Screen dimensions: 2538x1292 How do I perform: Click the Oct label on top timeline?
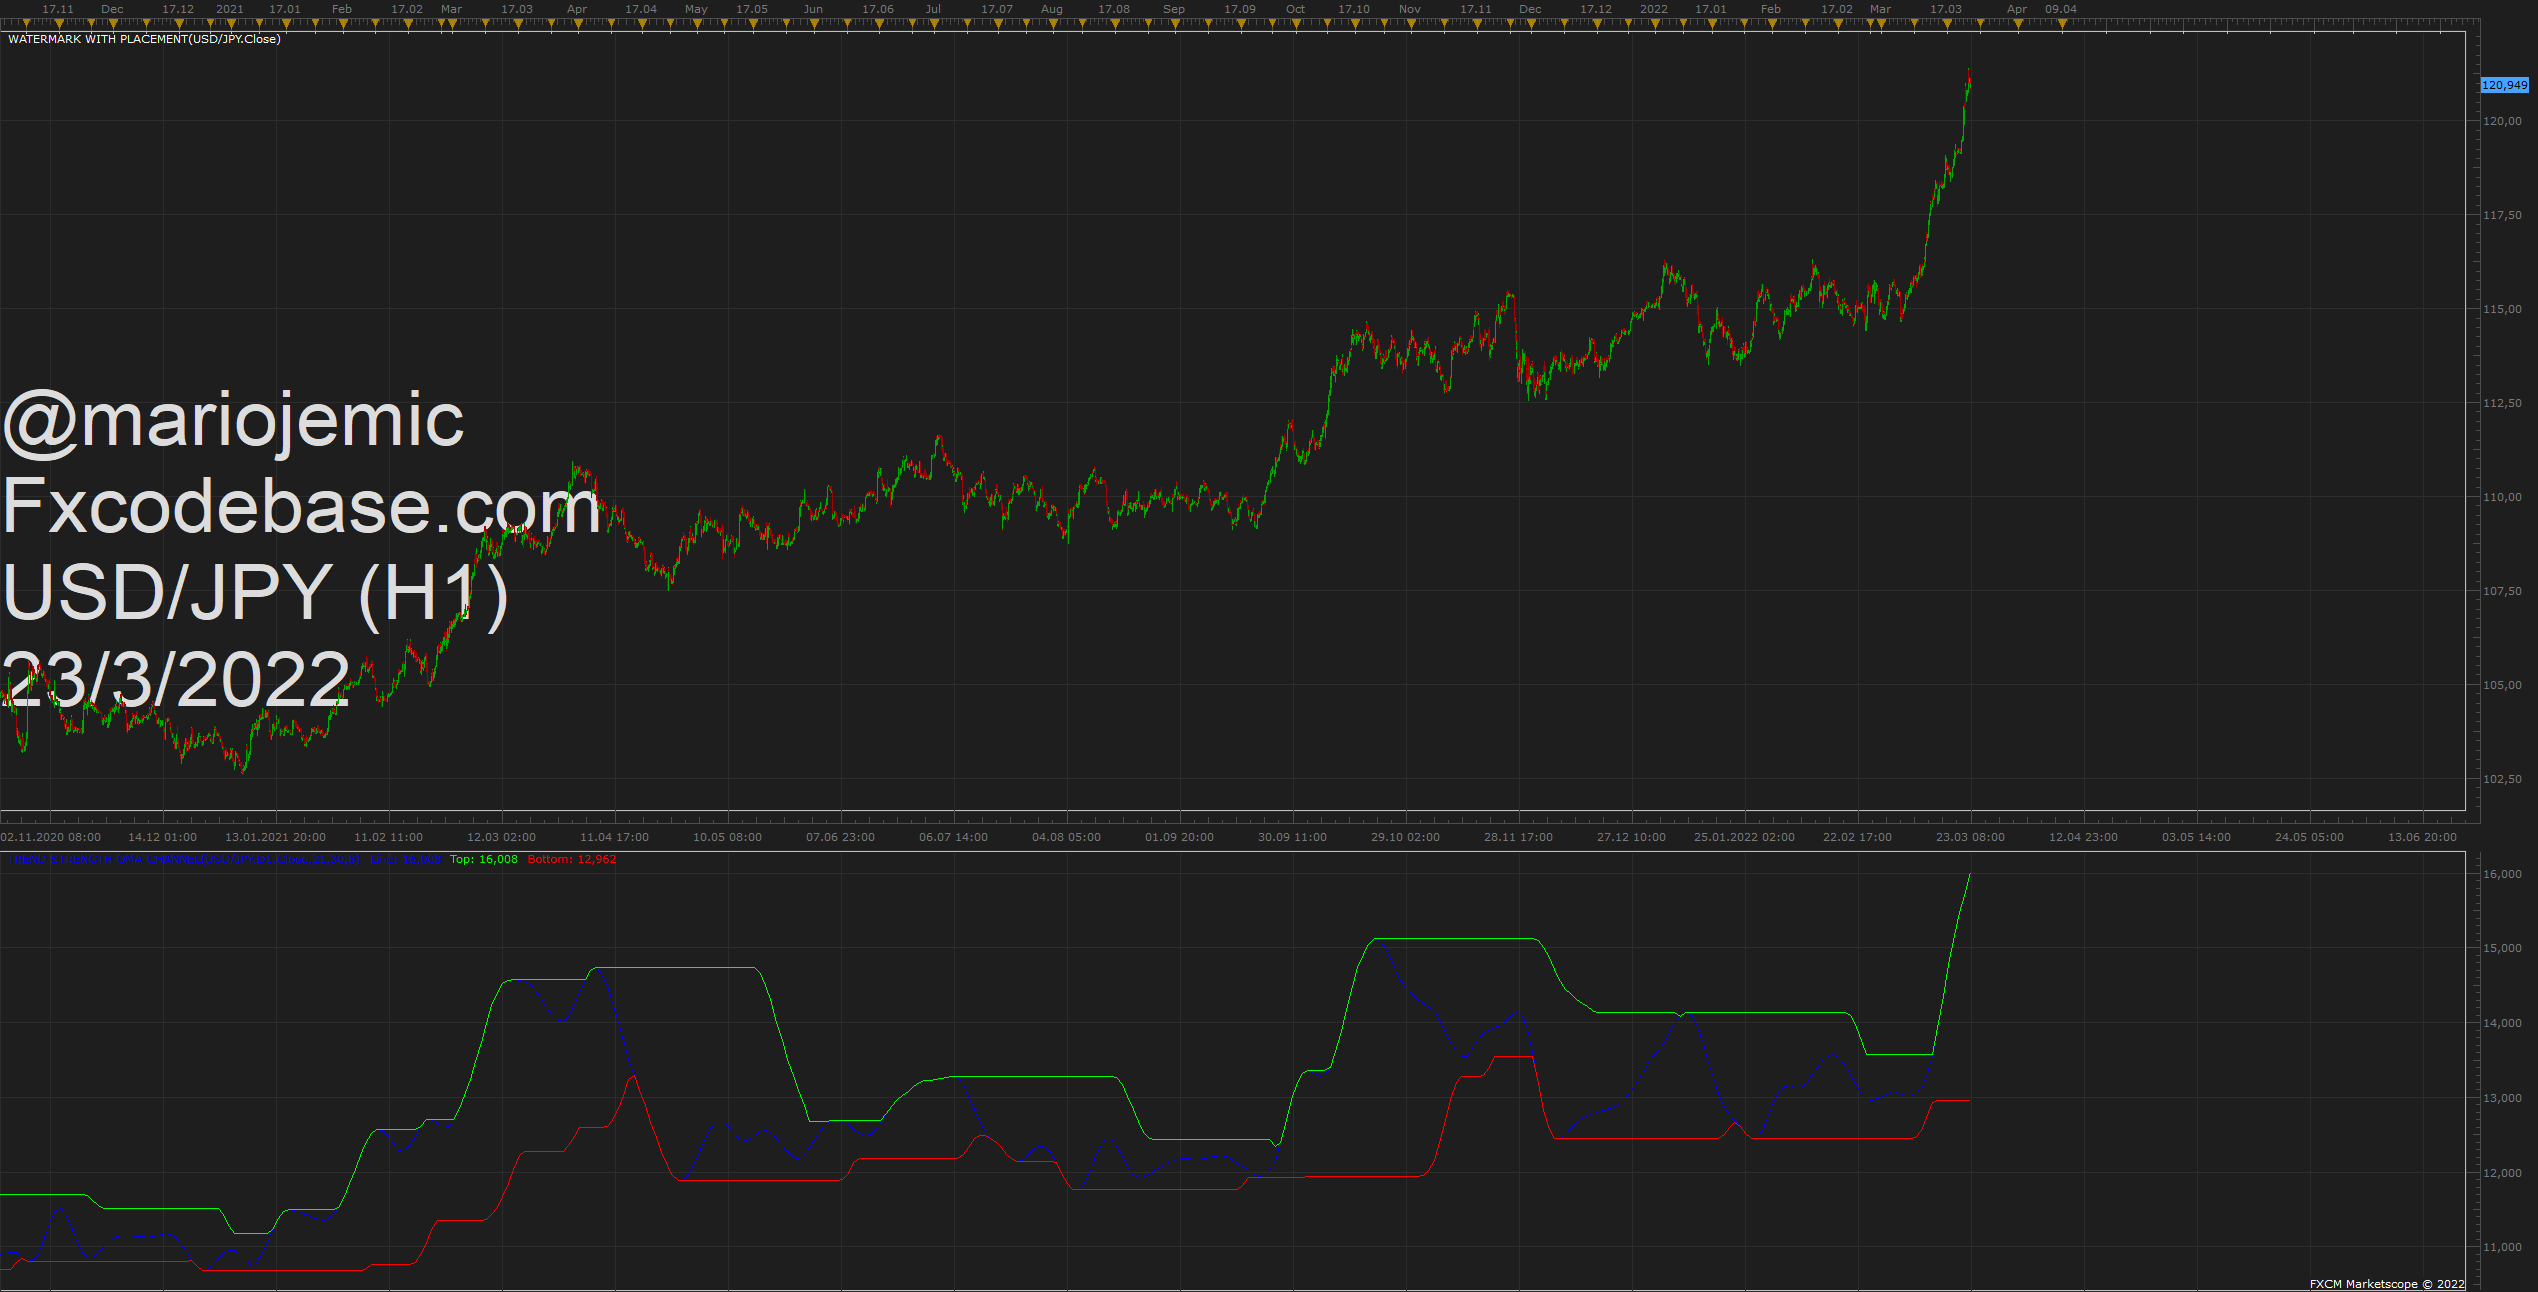1295,9
